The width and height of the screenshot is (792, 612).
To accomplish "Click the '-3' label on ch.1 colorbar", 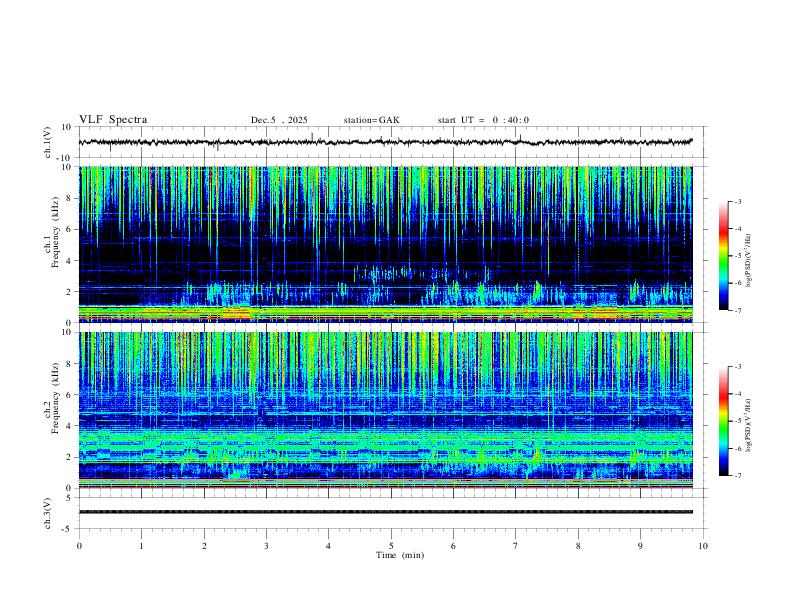I will coord(737,201).
